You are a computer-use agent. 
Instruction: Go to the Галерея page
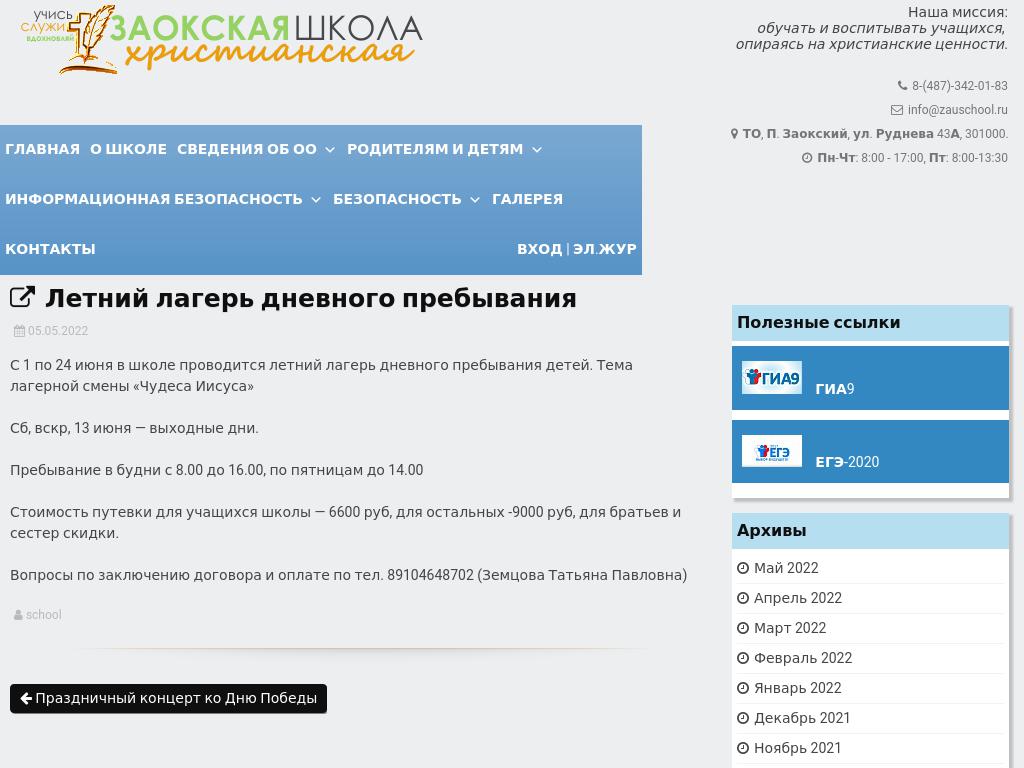[x=527, y=199]
